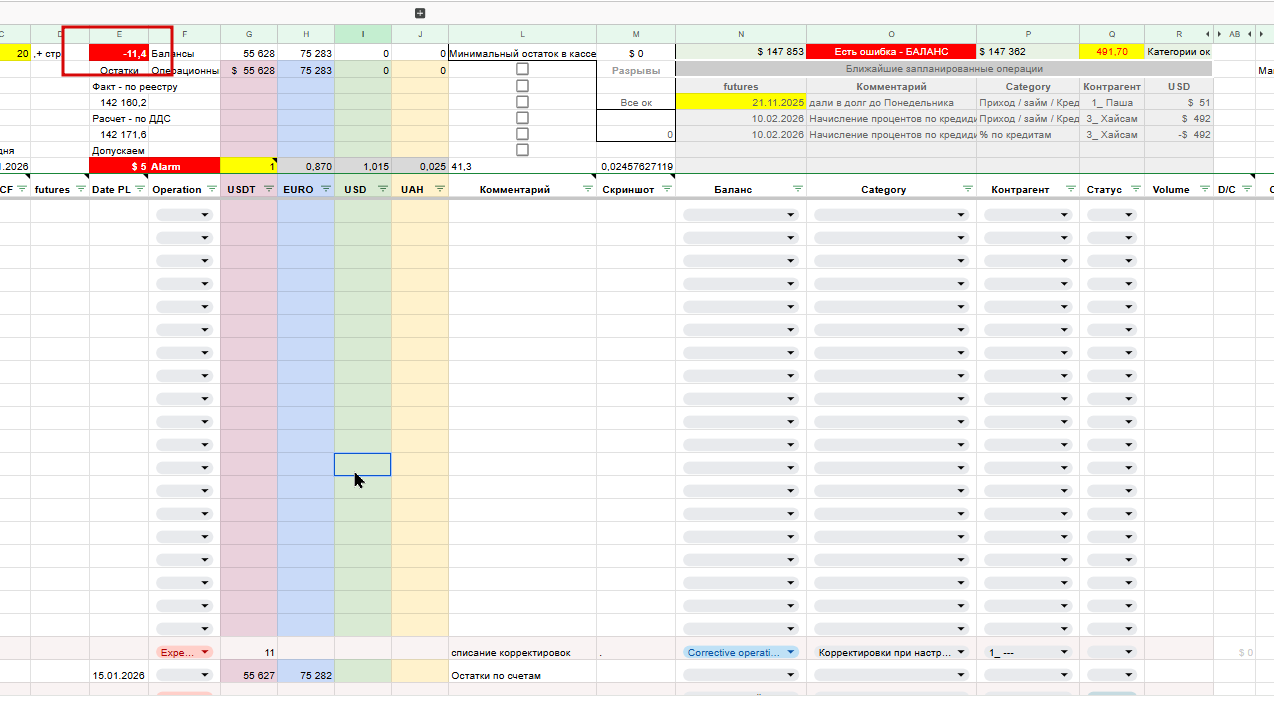This screenshot has height=702, width=1274.
Task: Open the Скриншот column filter icon
Action: coord(666,189)
